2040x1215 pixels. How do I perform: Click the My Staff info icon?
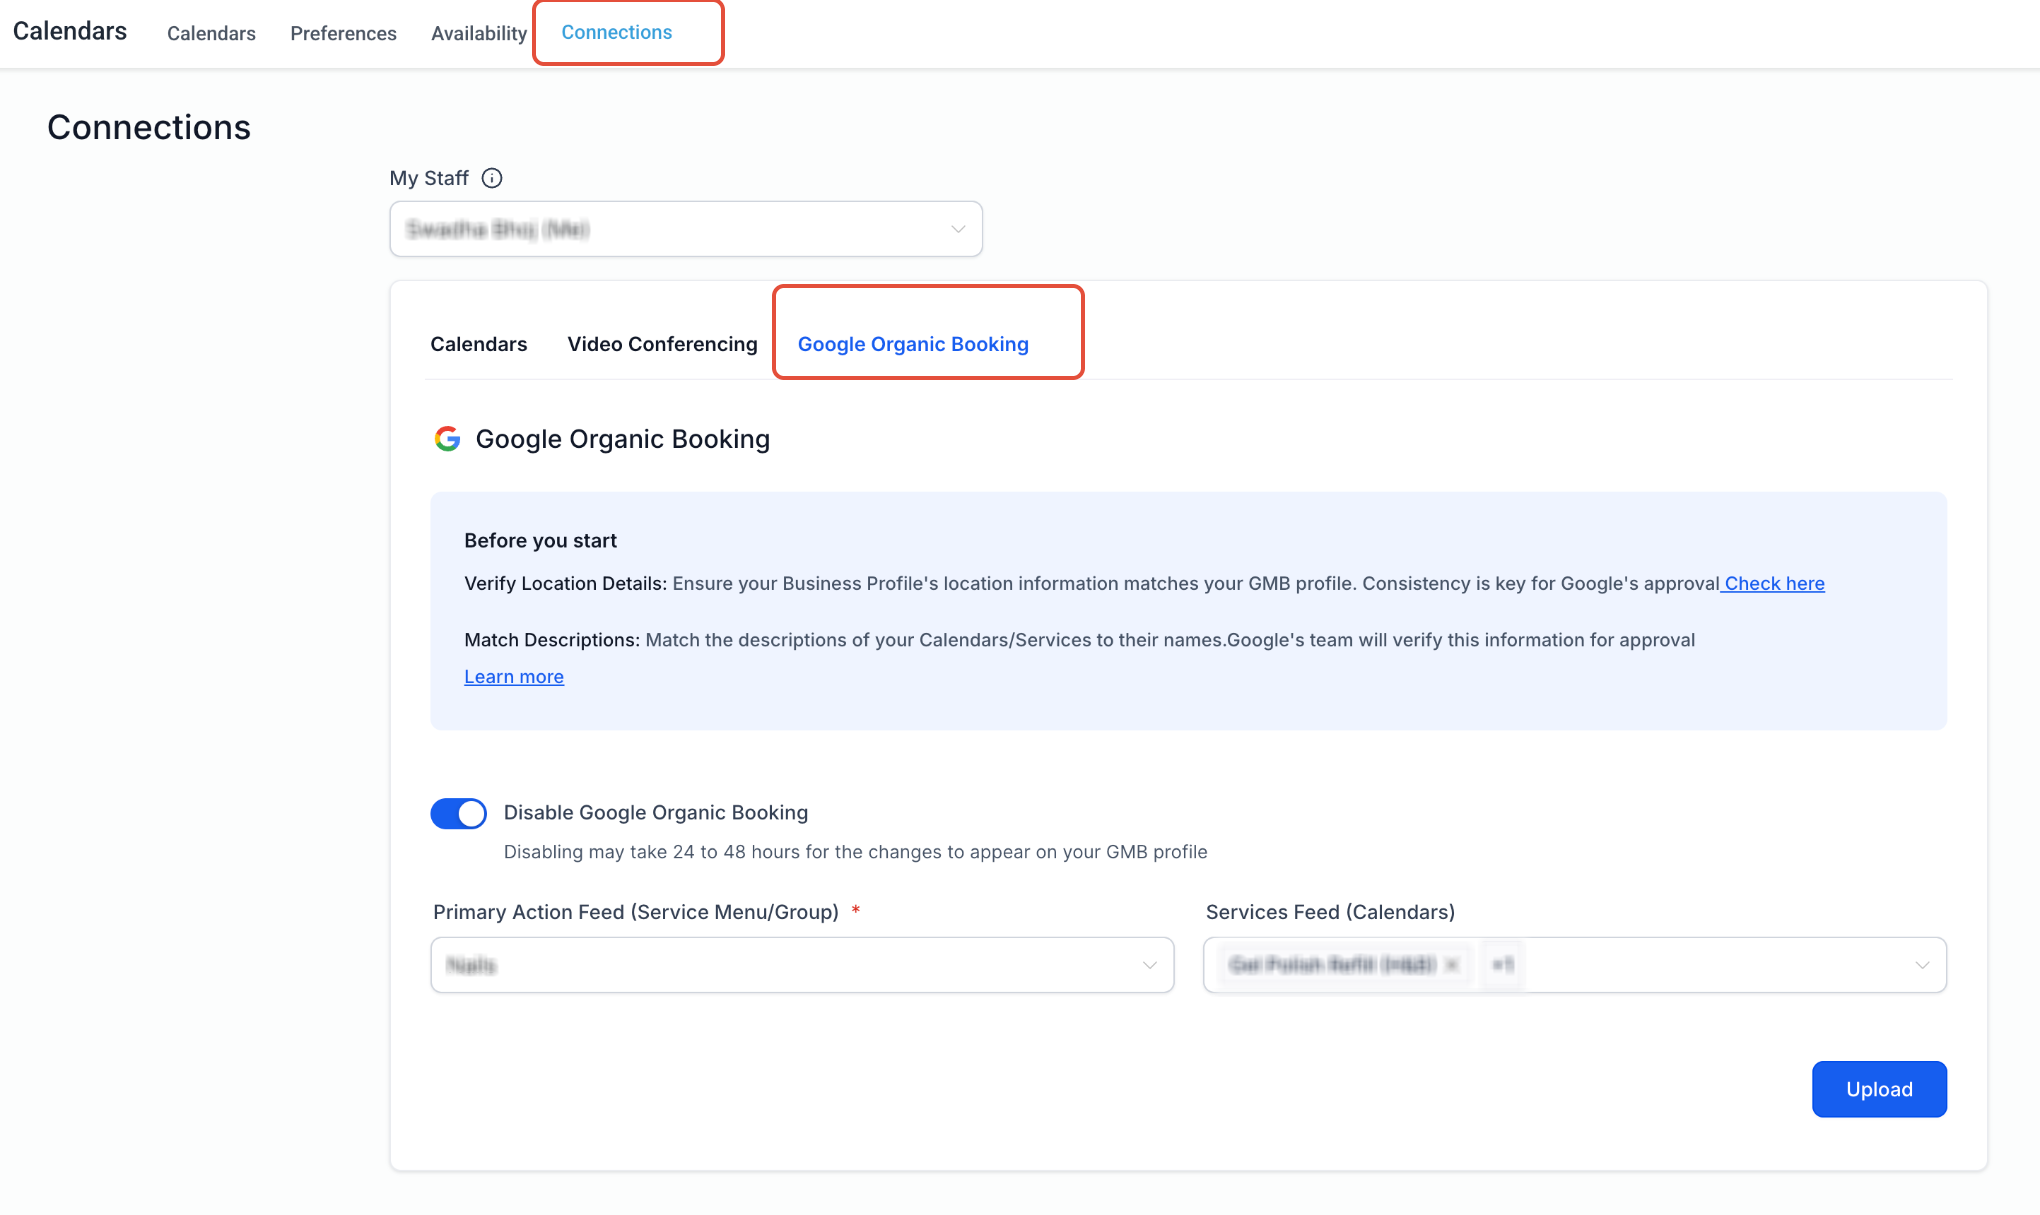point(492,178)
